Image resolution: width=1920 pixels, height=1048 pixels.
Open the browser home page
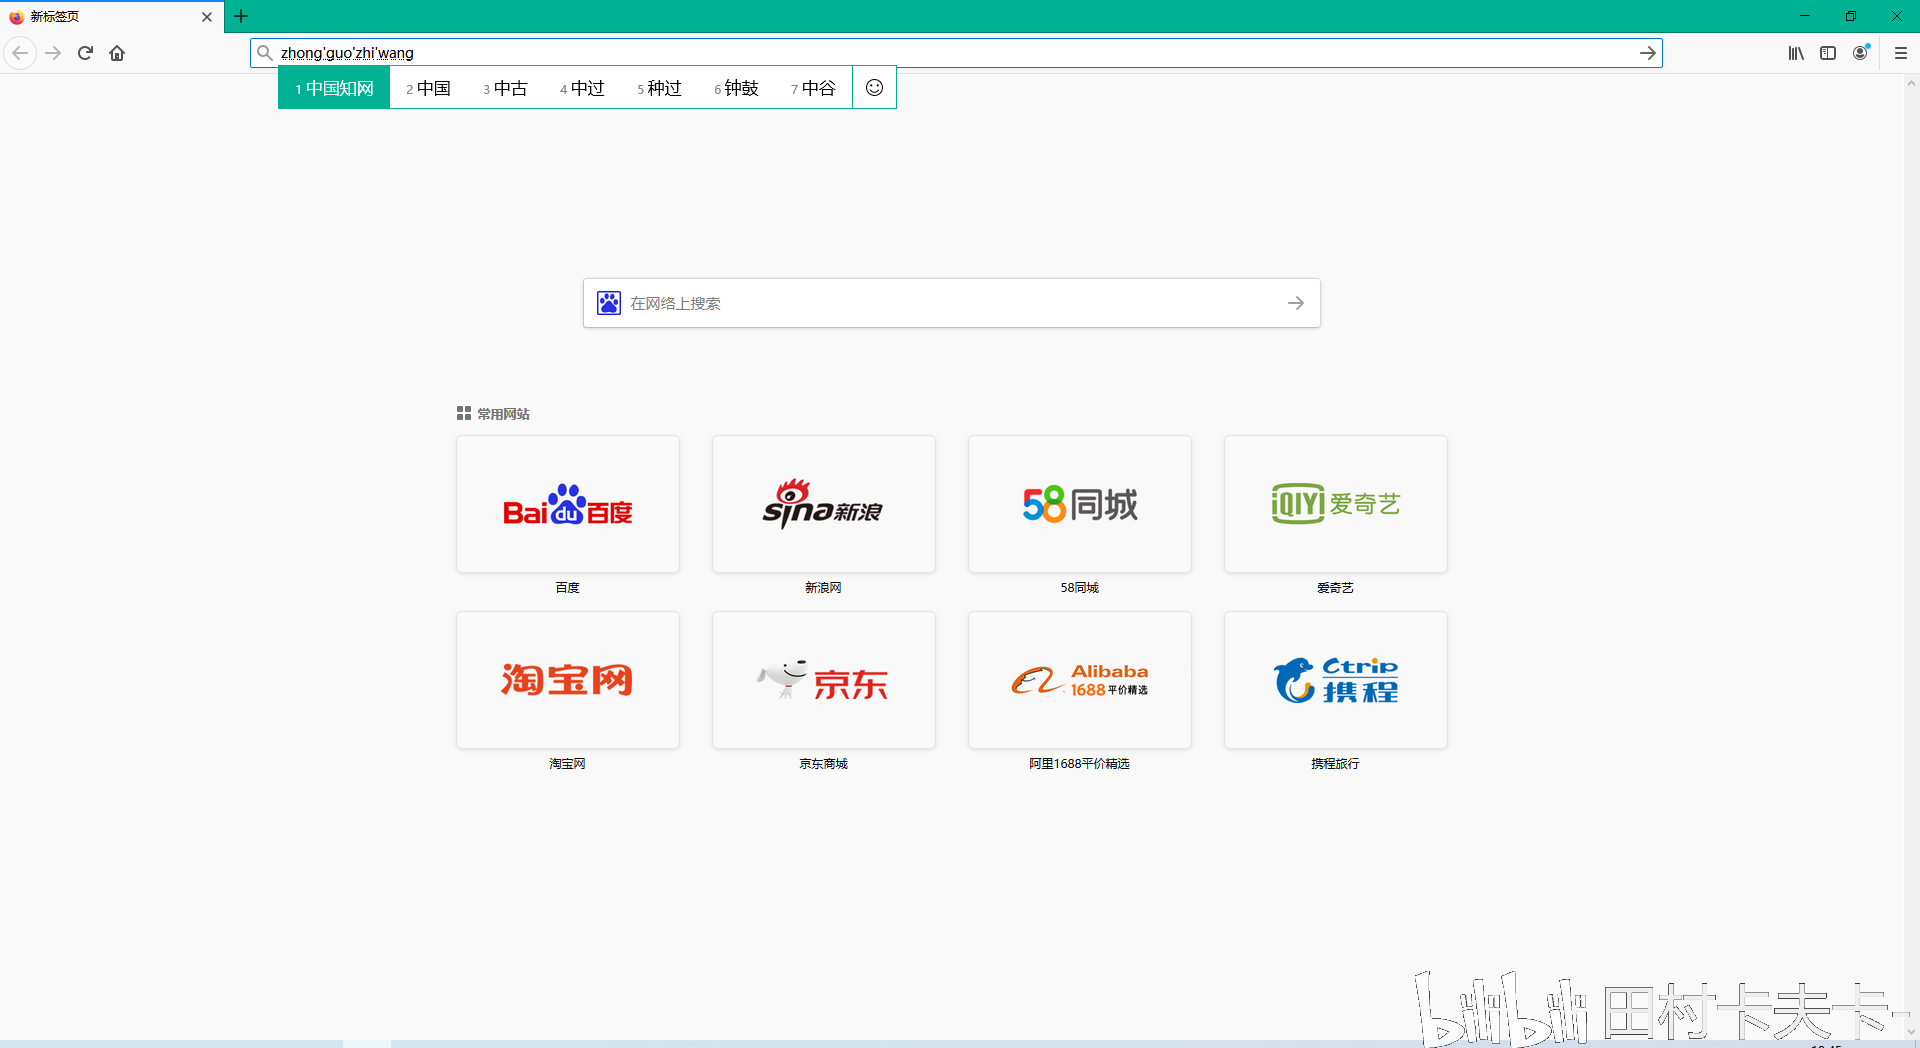(117, 53)
